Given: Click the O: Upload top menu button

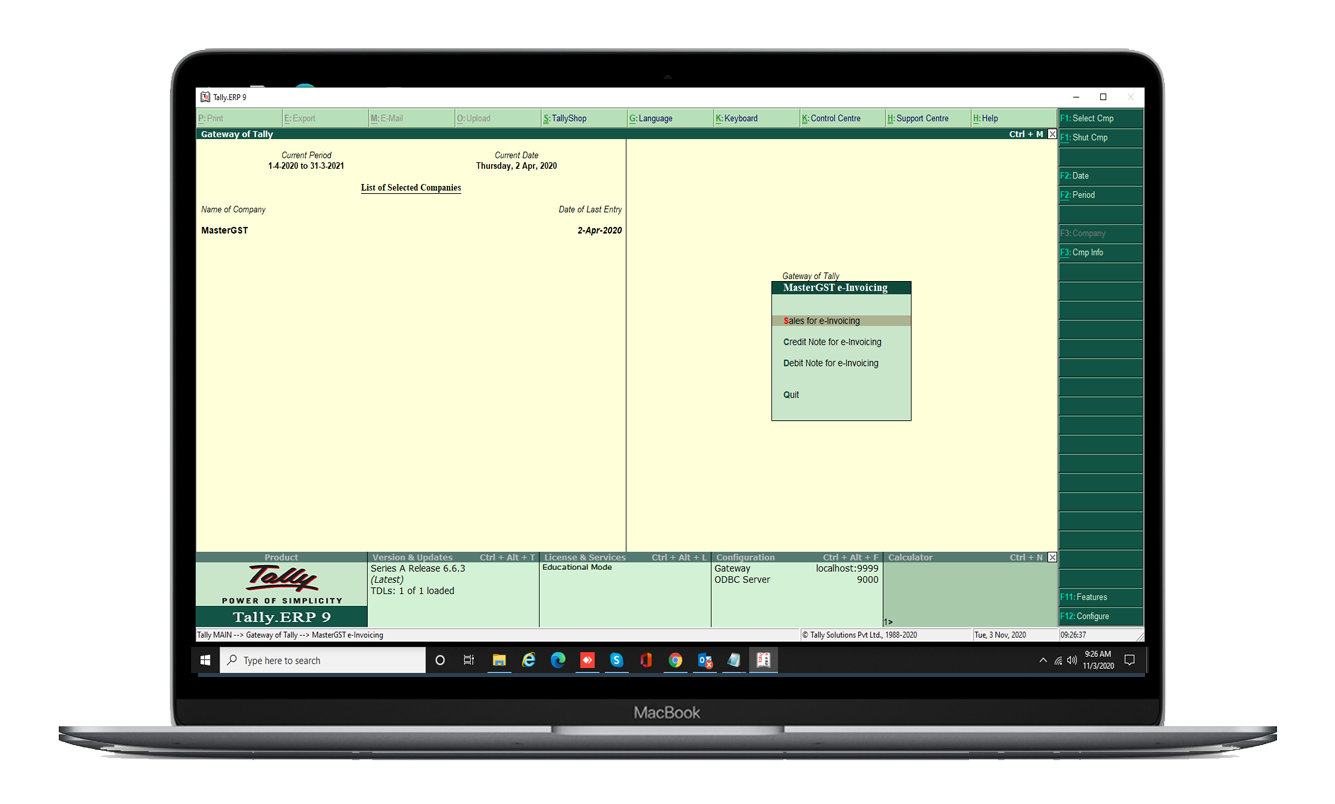Looking at the screenshot, I should pyautogui.click(x=497, y=118).
